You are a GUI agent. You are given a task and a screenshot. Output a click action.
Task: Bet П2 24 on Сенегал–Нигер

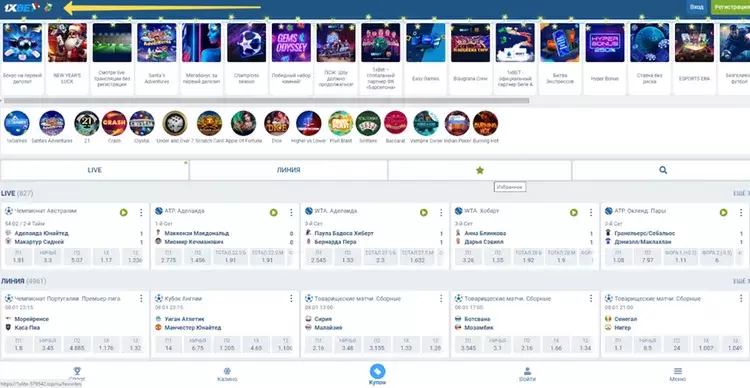pyautogui.click(x=677, y=345)
